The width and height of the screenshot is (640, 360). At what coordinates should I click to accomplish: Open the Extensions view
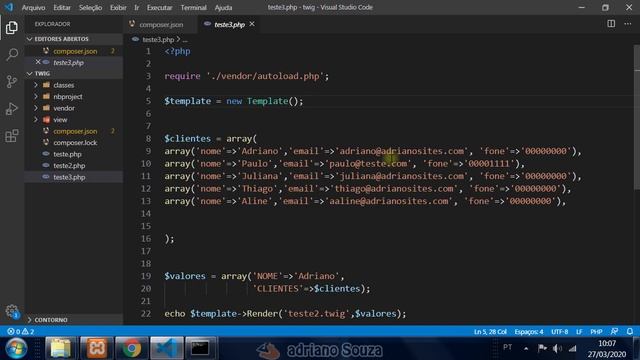tap(12, 136)
